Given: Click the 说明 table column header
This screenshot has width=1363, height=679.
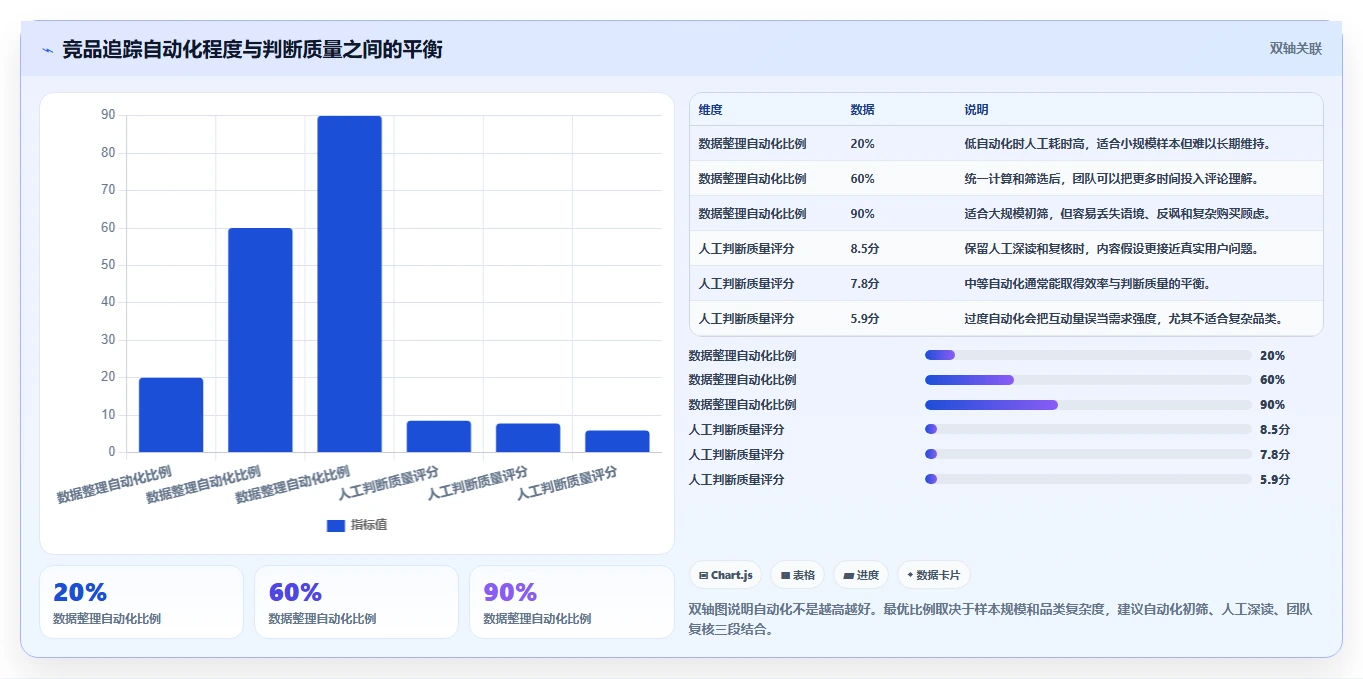Looking at the screenshot, I should tap(976, 109).
